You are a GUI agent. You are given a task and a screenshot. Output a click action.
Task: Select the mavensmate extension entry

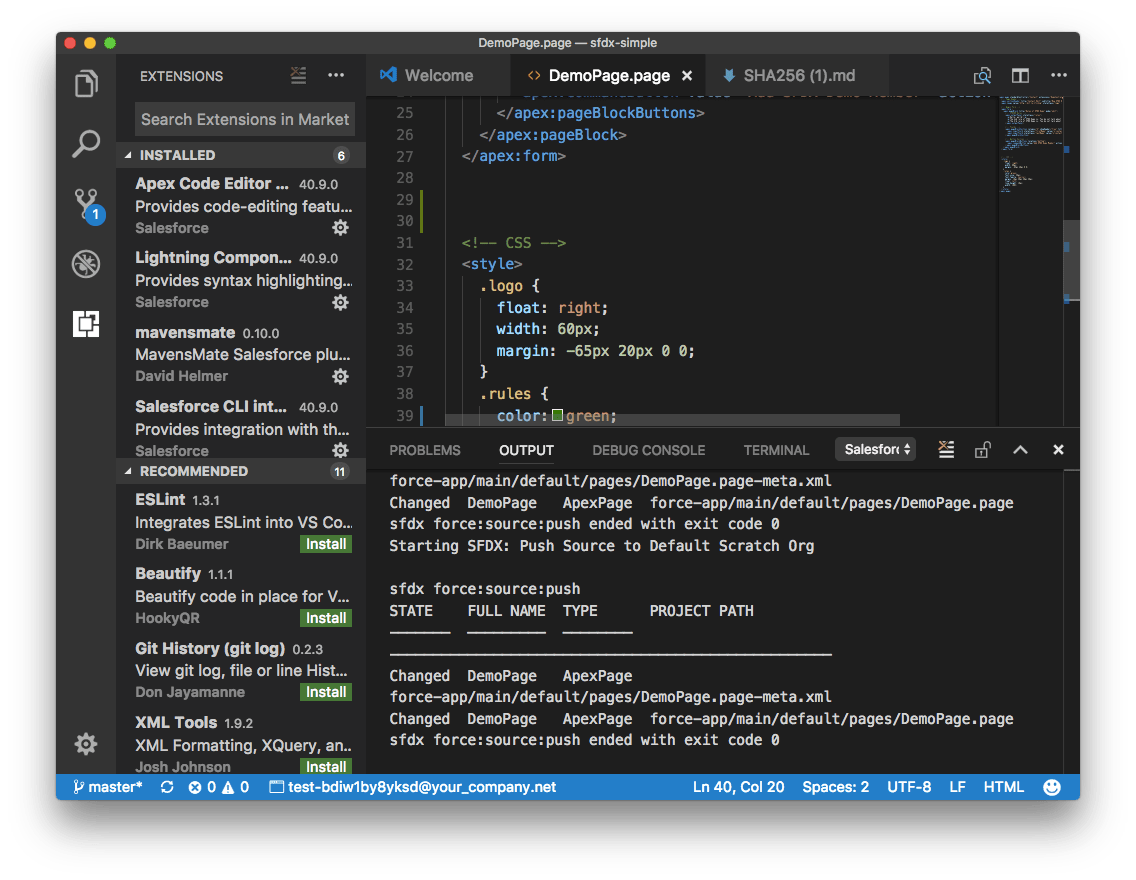click(x=241, y=354)
